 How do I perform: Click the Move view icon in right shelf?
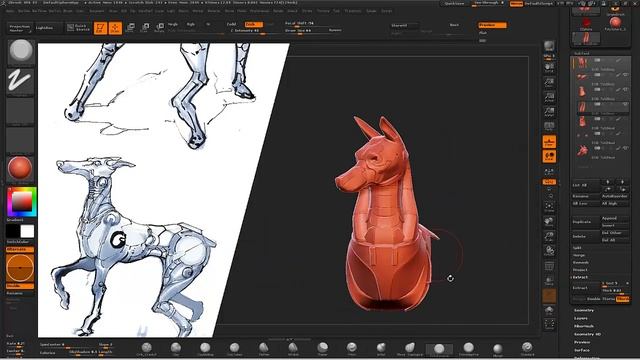click(549, 222)
